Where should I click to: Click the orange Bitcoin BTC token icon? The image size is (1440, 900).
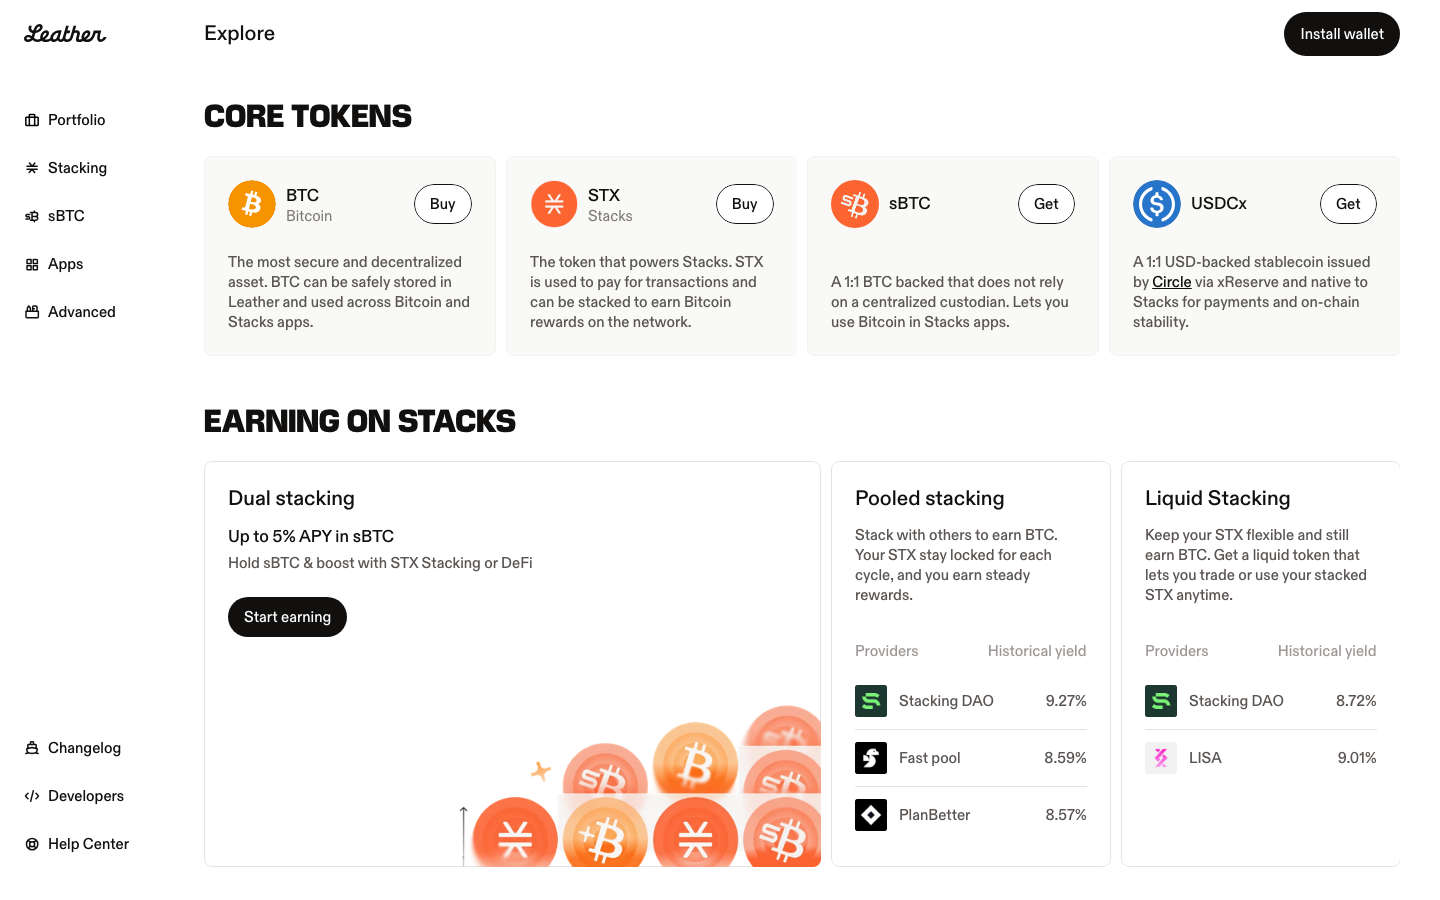point(252,204)
